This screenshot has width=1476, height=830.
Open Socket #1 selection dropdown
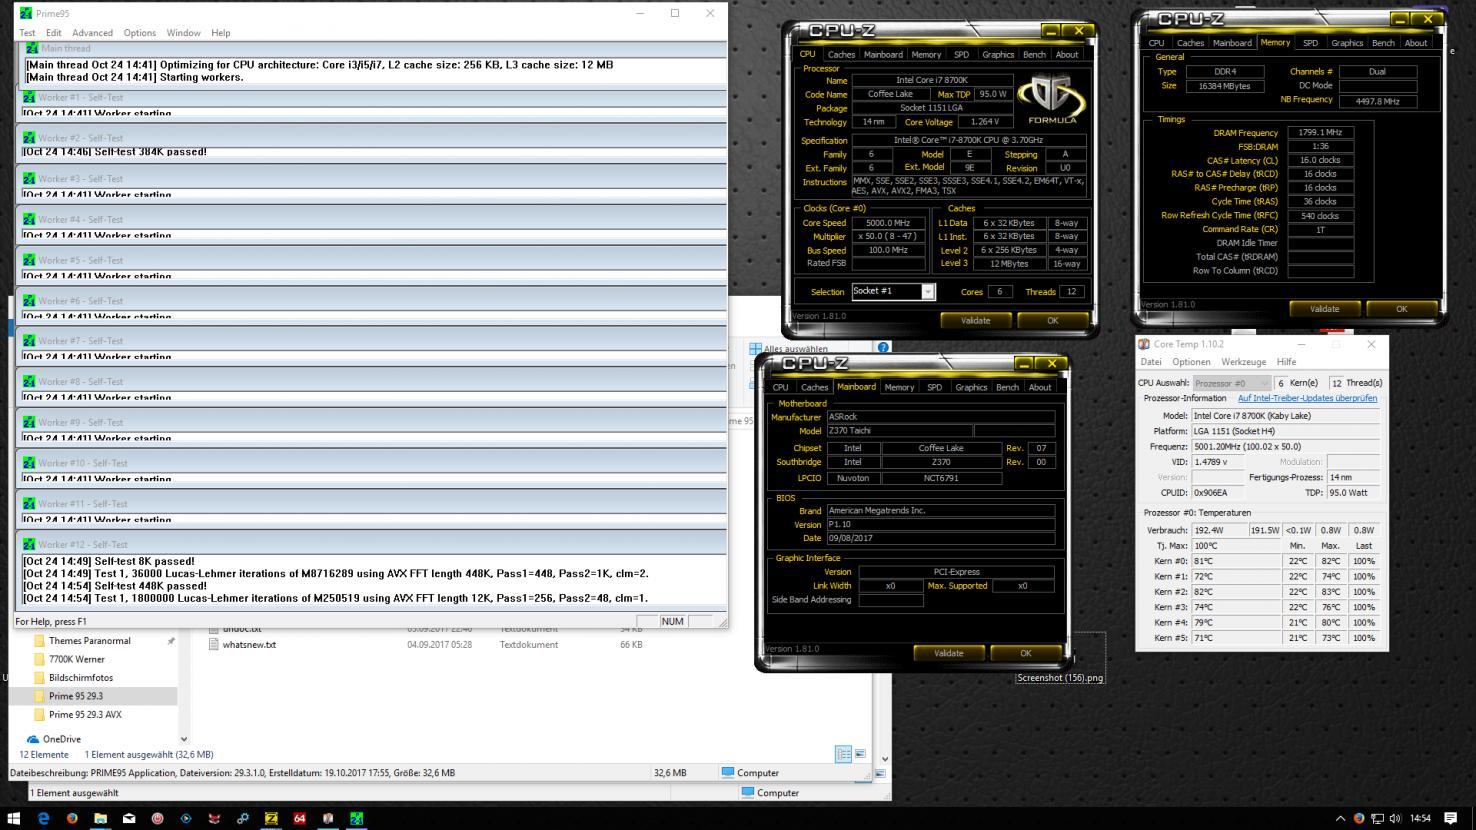coord(927,292)
